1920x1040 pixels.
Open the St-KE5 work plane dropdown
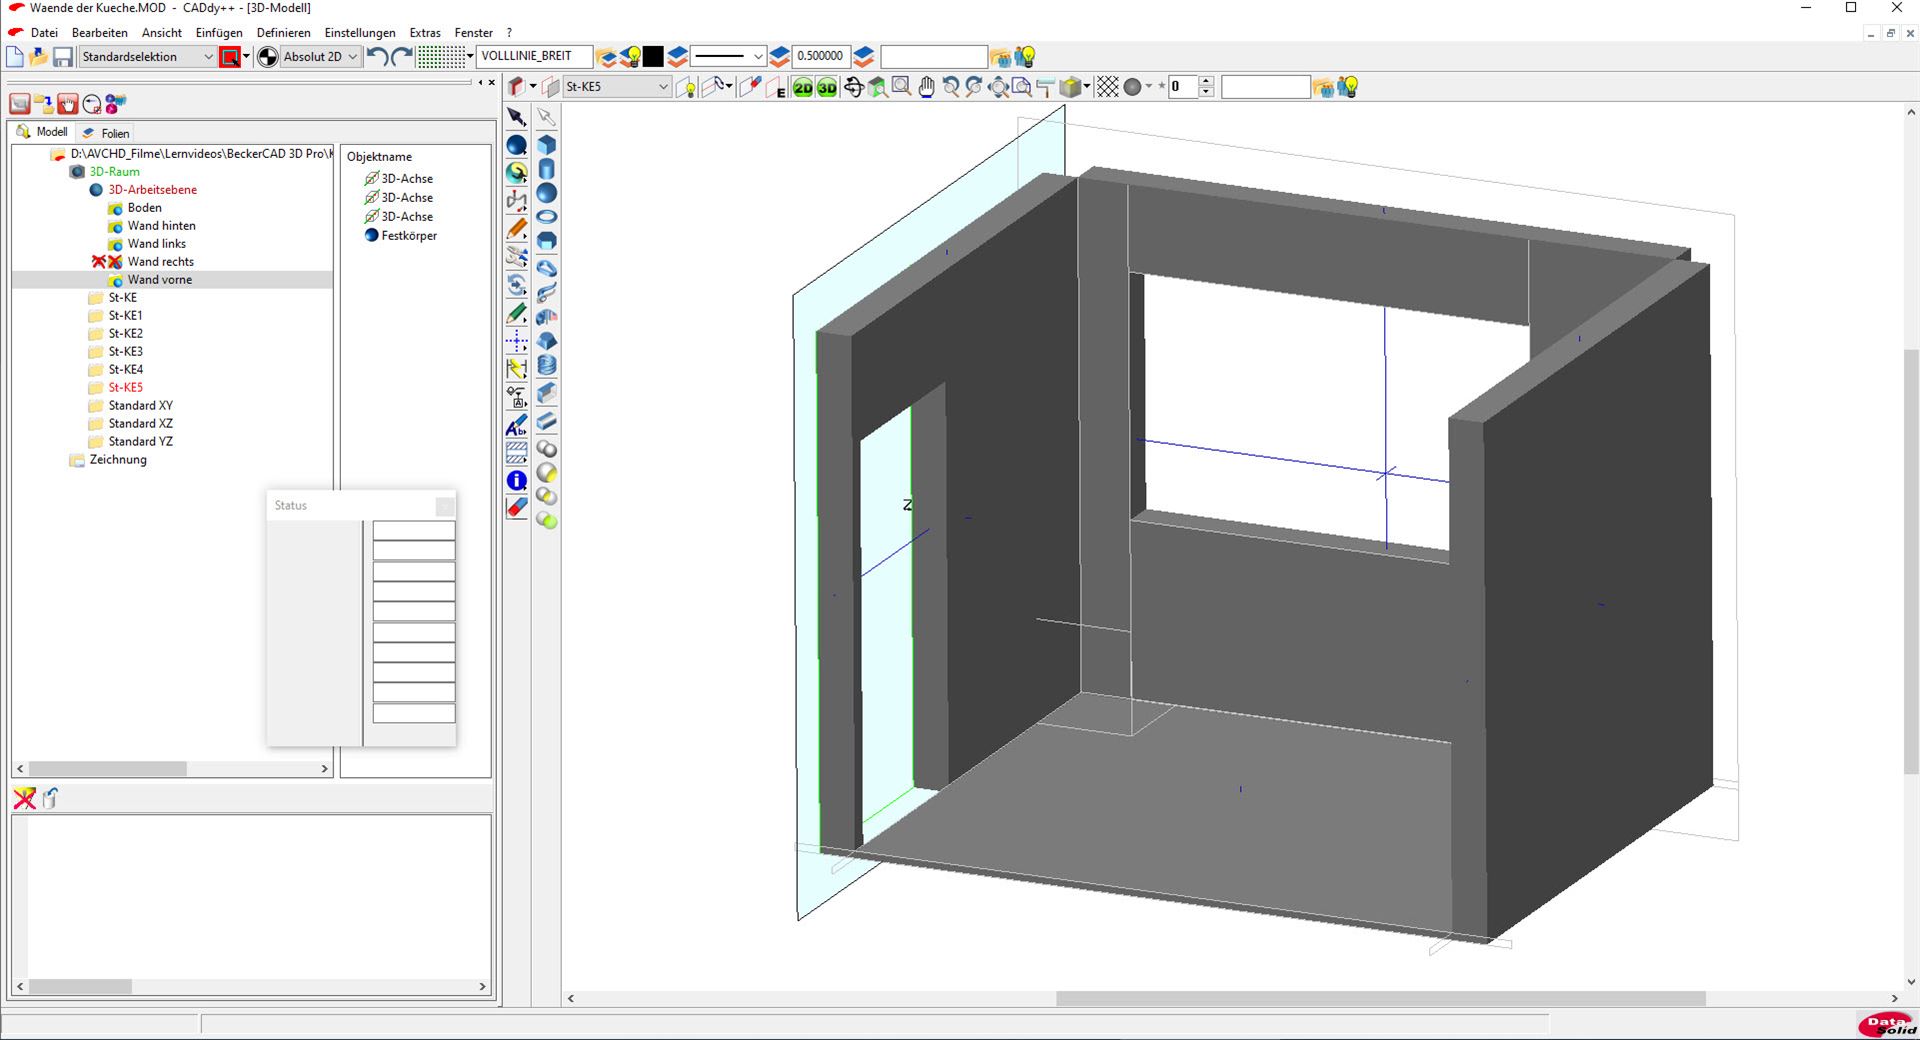point(617,87)
